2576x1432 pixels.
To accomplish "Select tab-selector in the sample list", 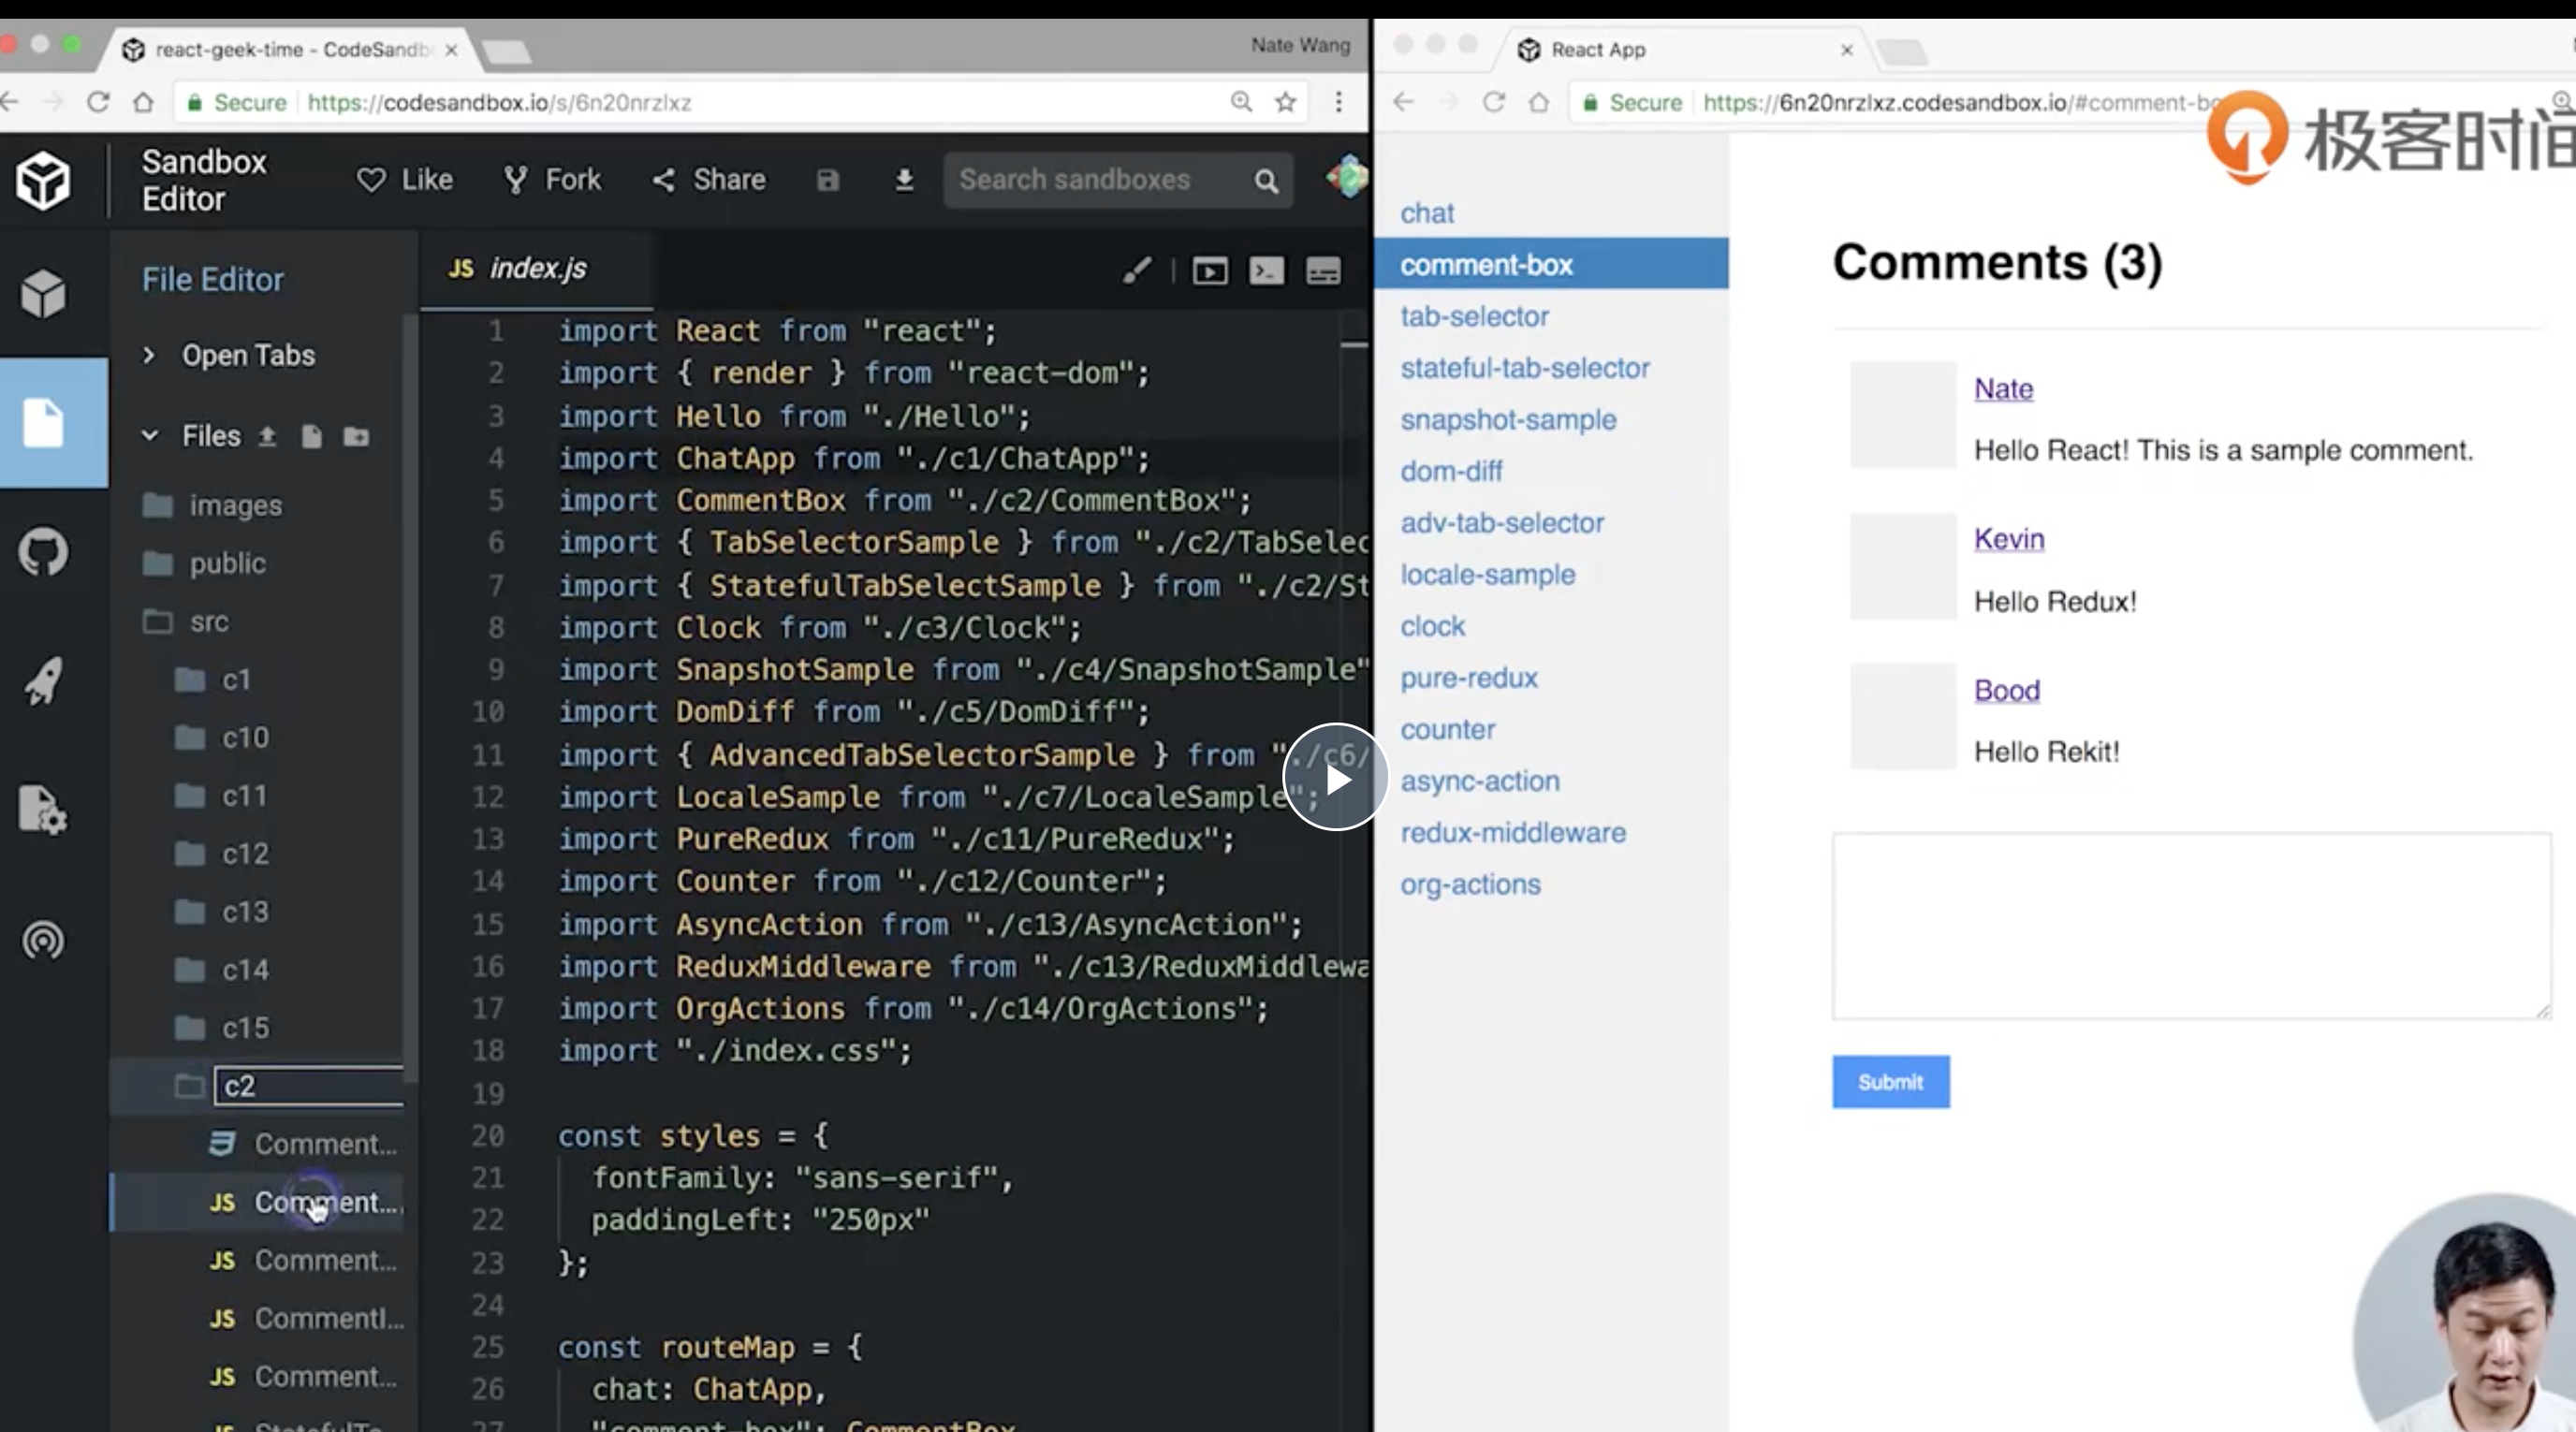I will click(1475, 317).
